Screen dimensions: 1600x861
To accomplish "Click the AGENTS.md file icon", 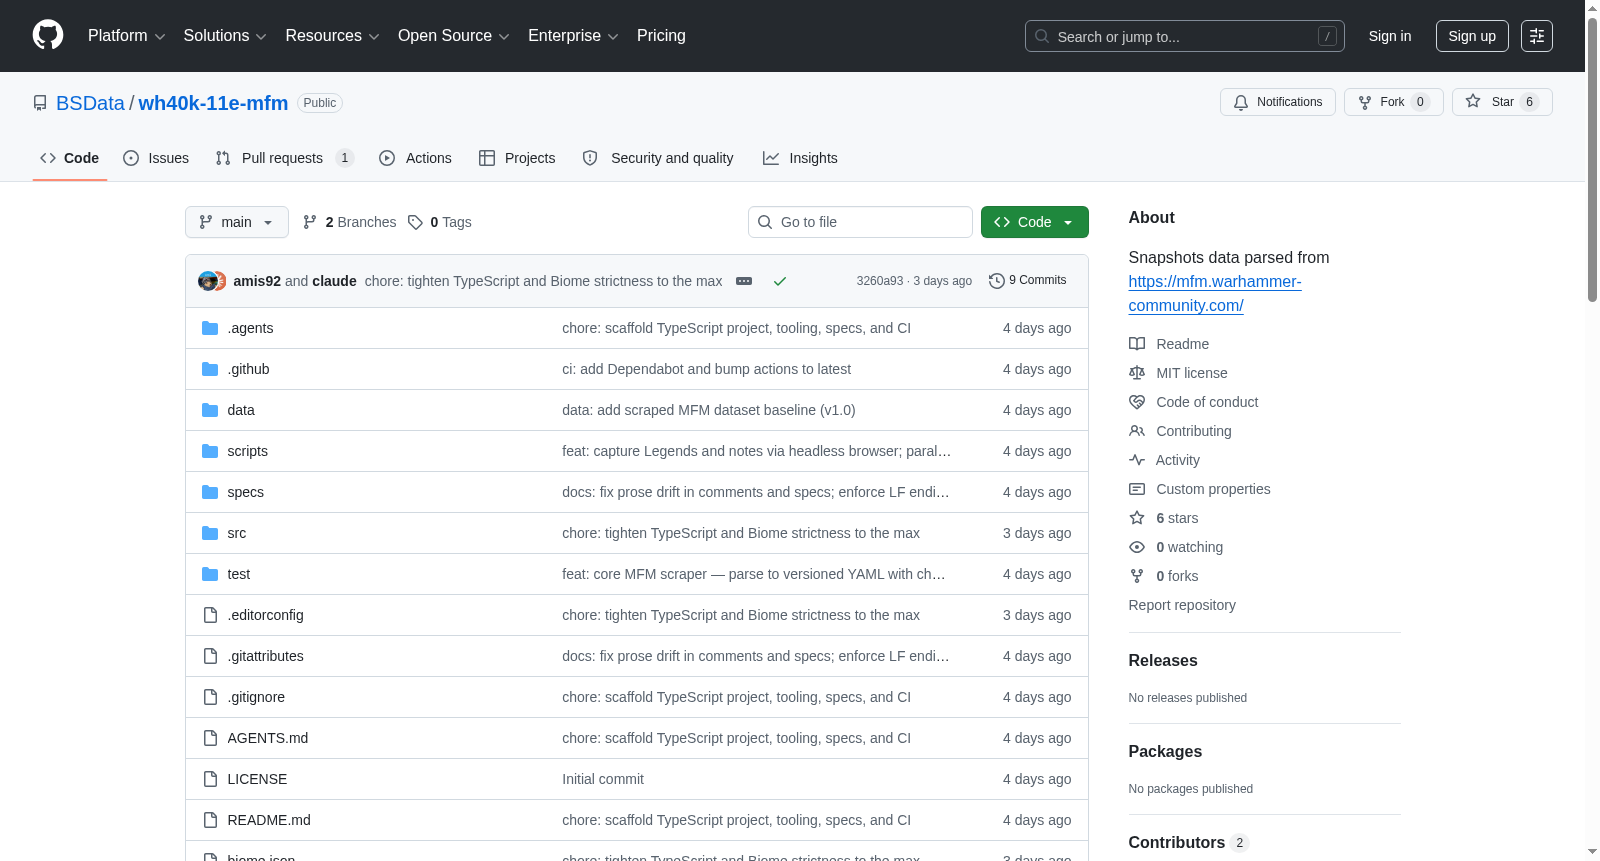I will [x=210, y=738].
